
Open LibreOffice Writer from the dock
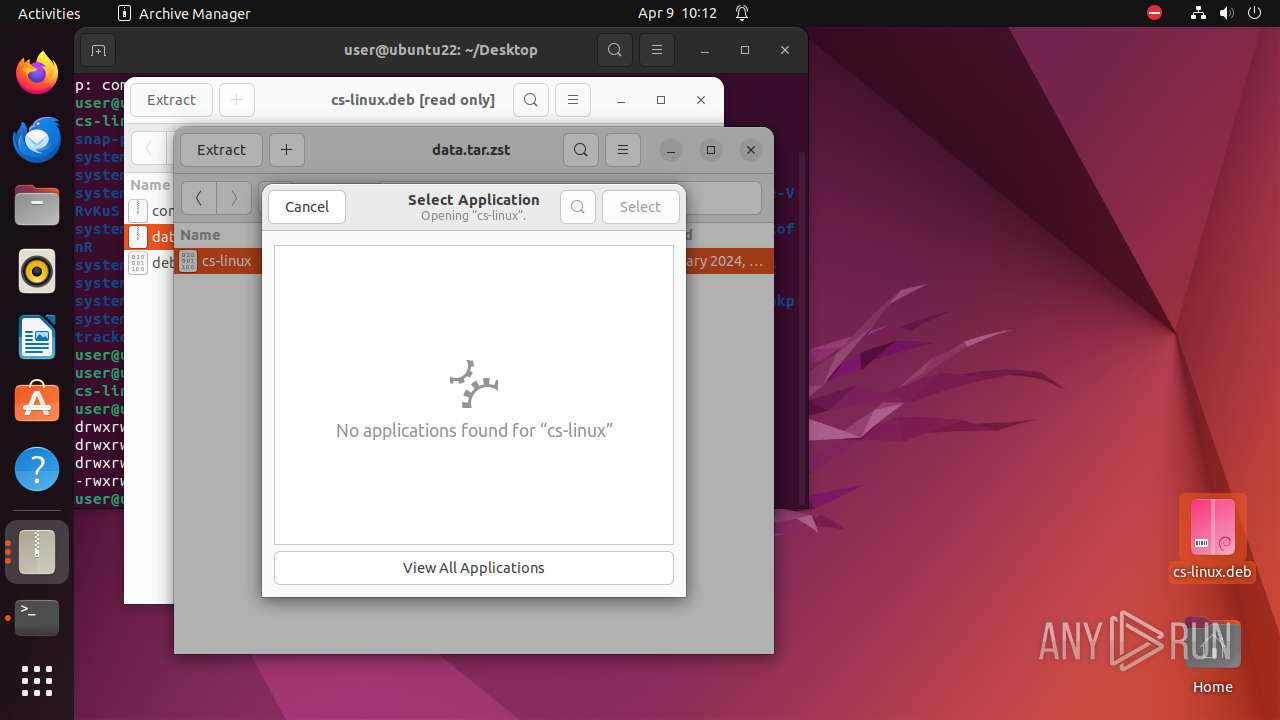click(37, 337)
